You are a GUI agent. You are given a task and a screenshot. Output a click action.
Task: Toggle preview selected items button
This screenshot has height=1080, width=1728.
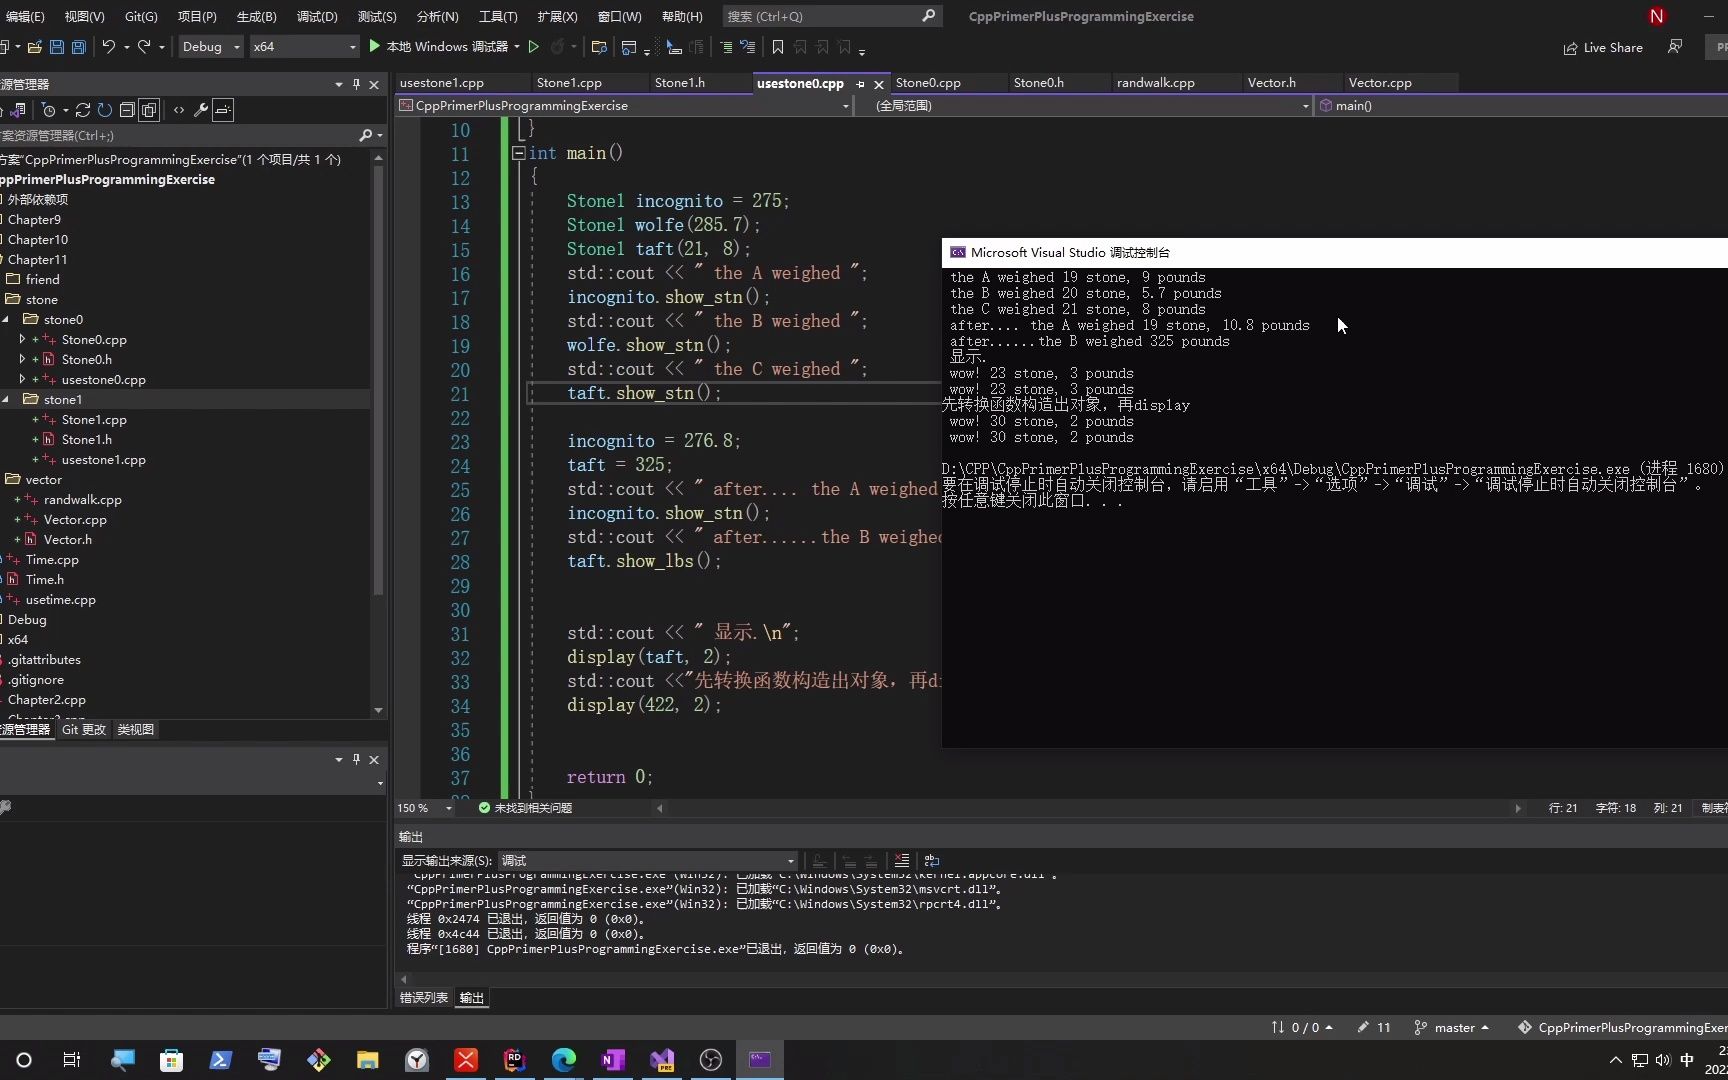223,110
